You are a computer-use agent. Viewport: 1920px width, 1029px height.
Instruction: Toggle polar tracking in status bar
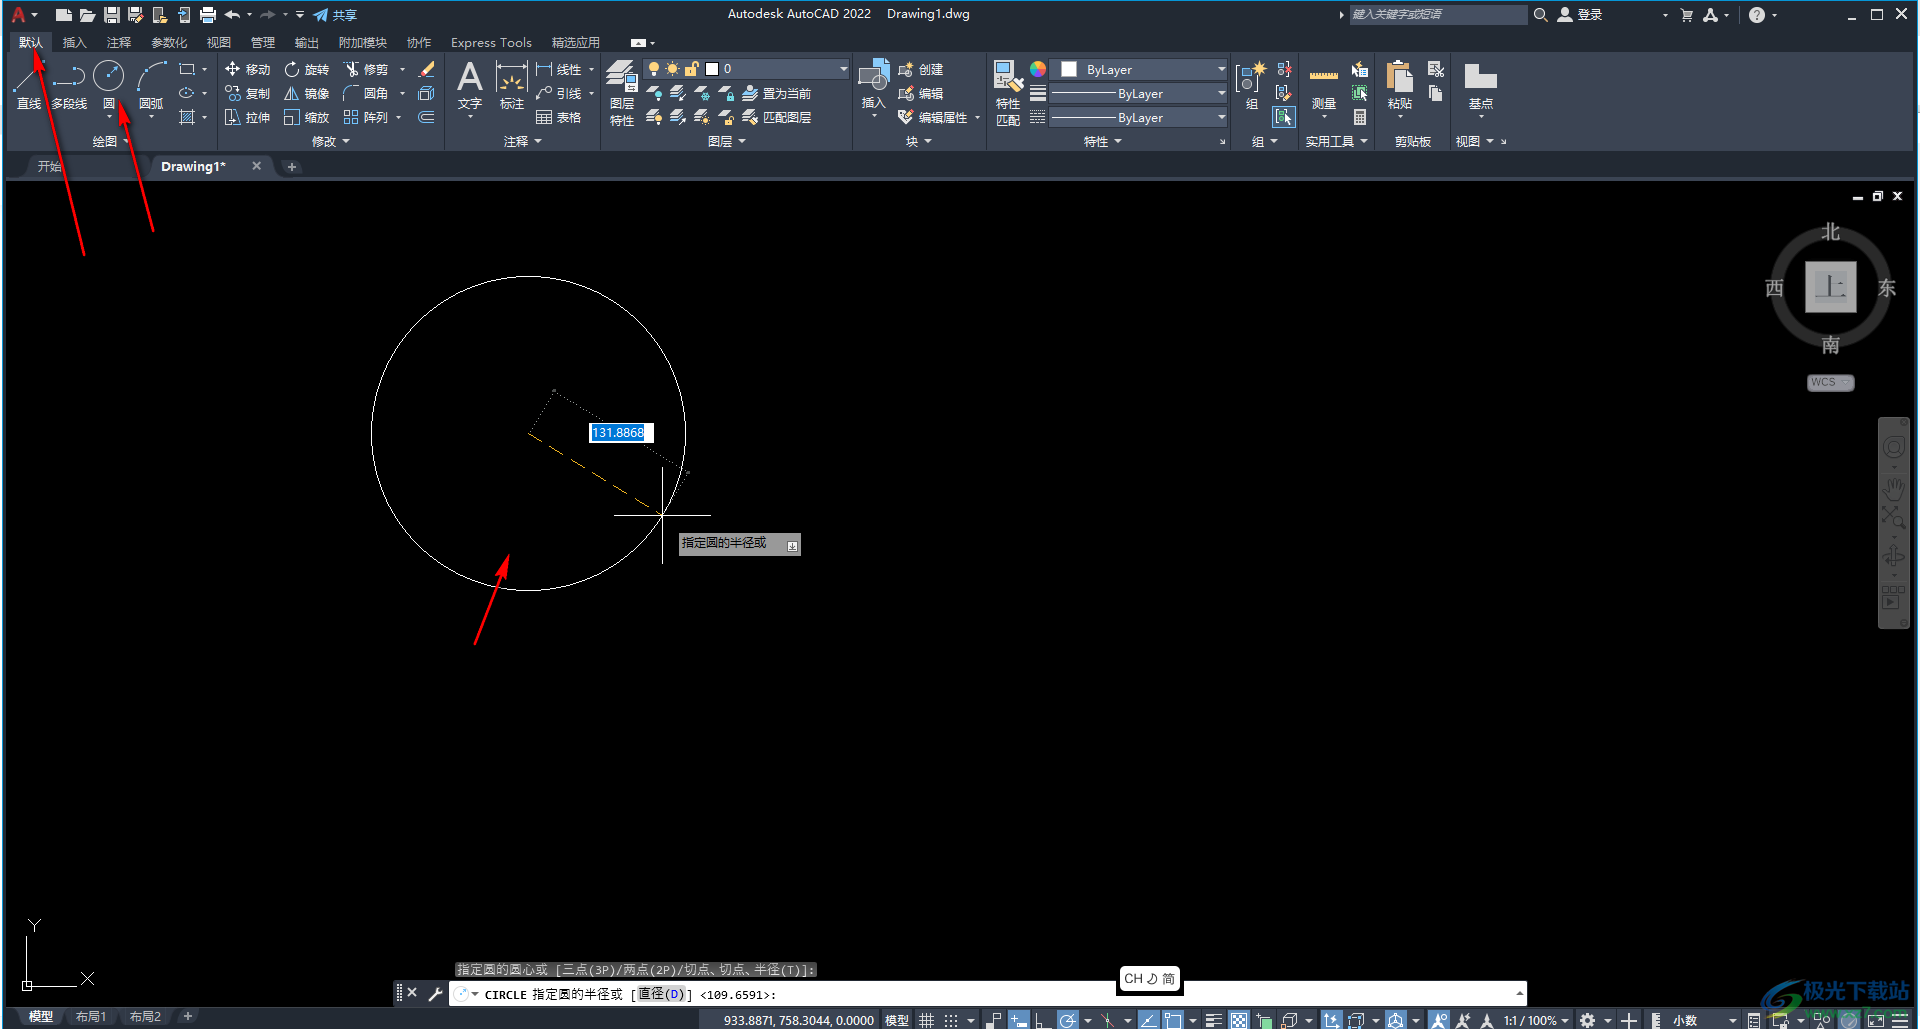[1068, 1020]
